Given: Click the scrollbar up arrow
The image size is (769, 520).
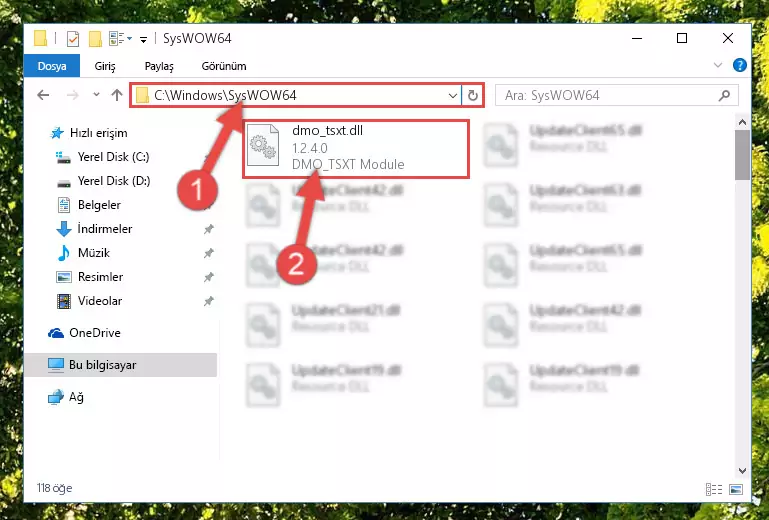Looking at the screenshot, I should [742, 122].
